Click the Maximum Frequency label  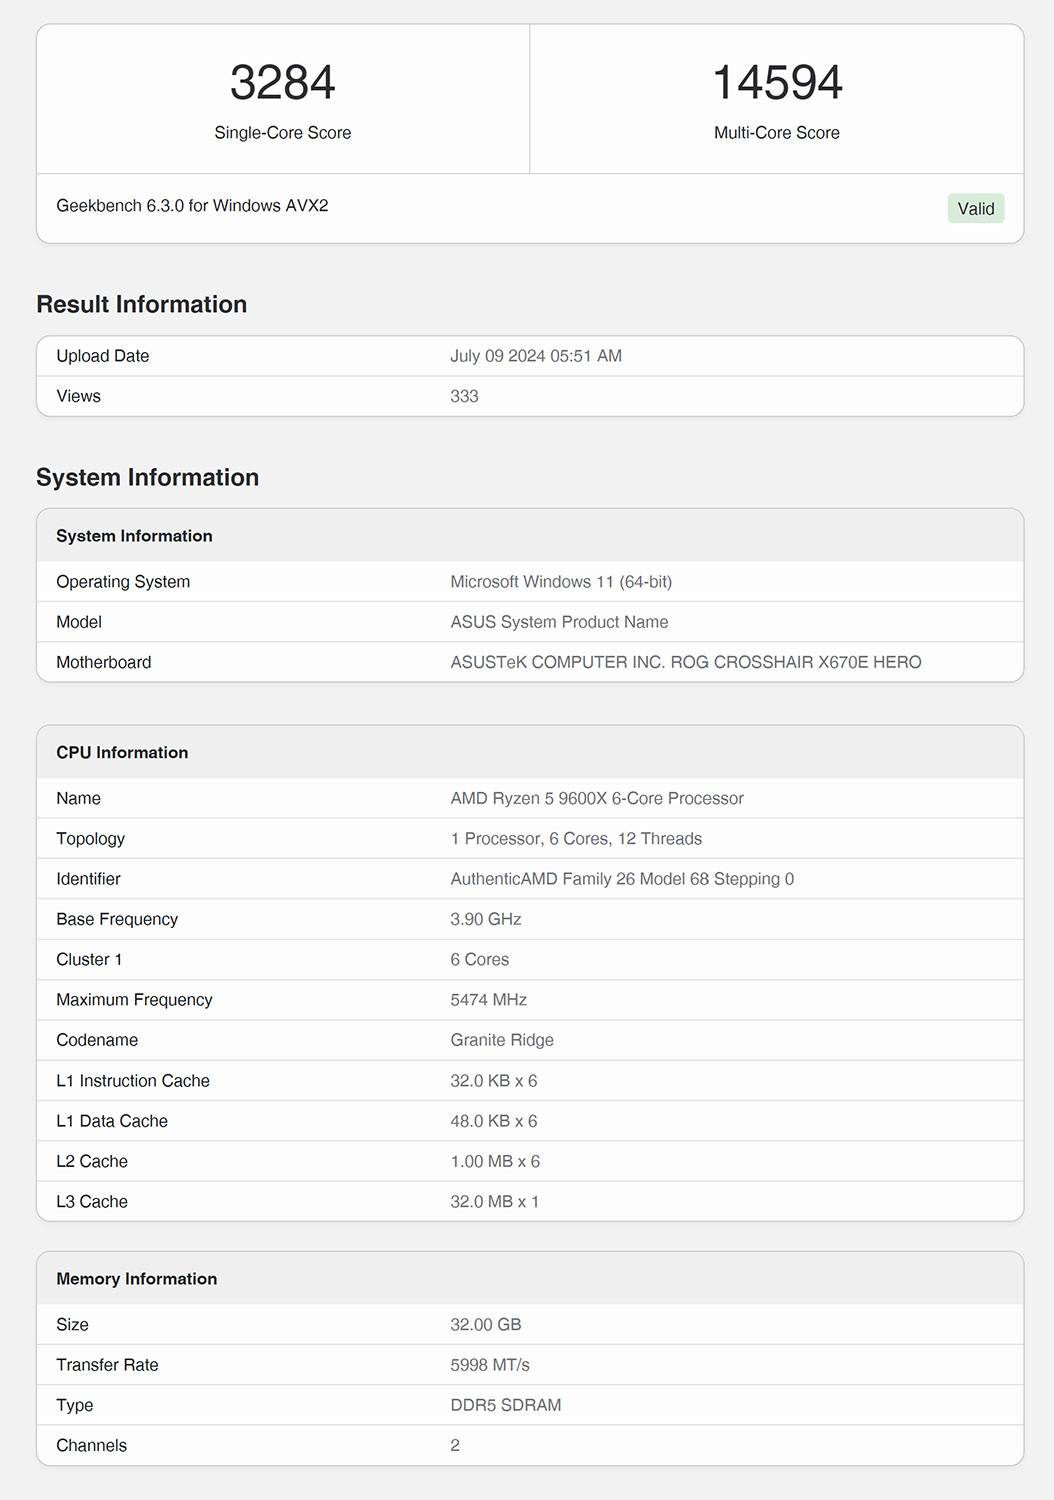pos(134,1000)
